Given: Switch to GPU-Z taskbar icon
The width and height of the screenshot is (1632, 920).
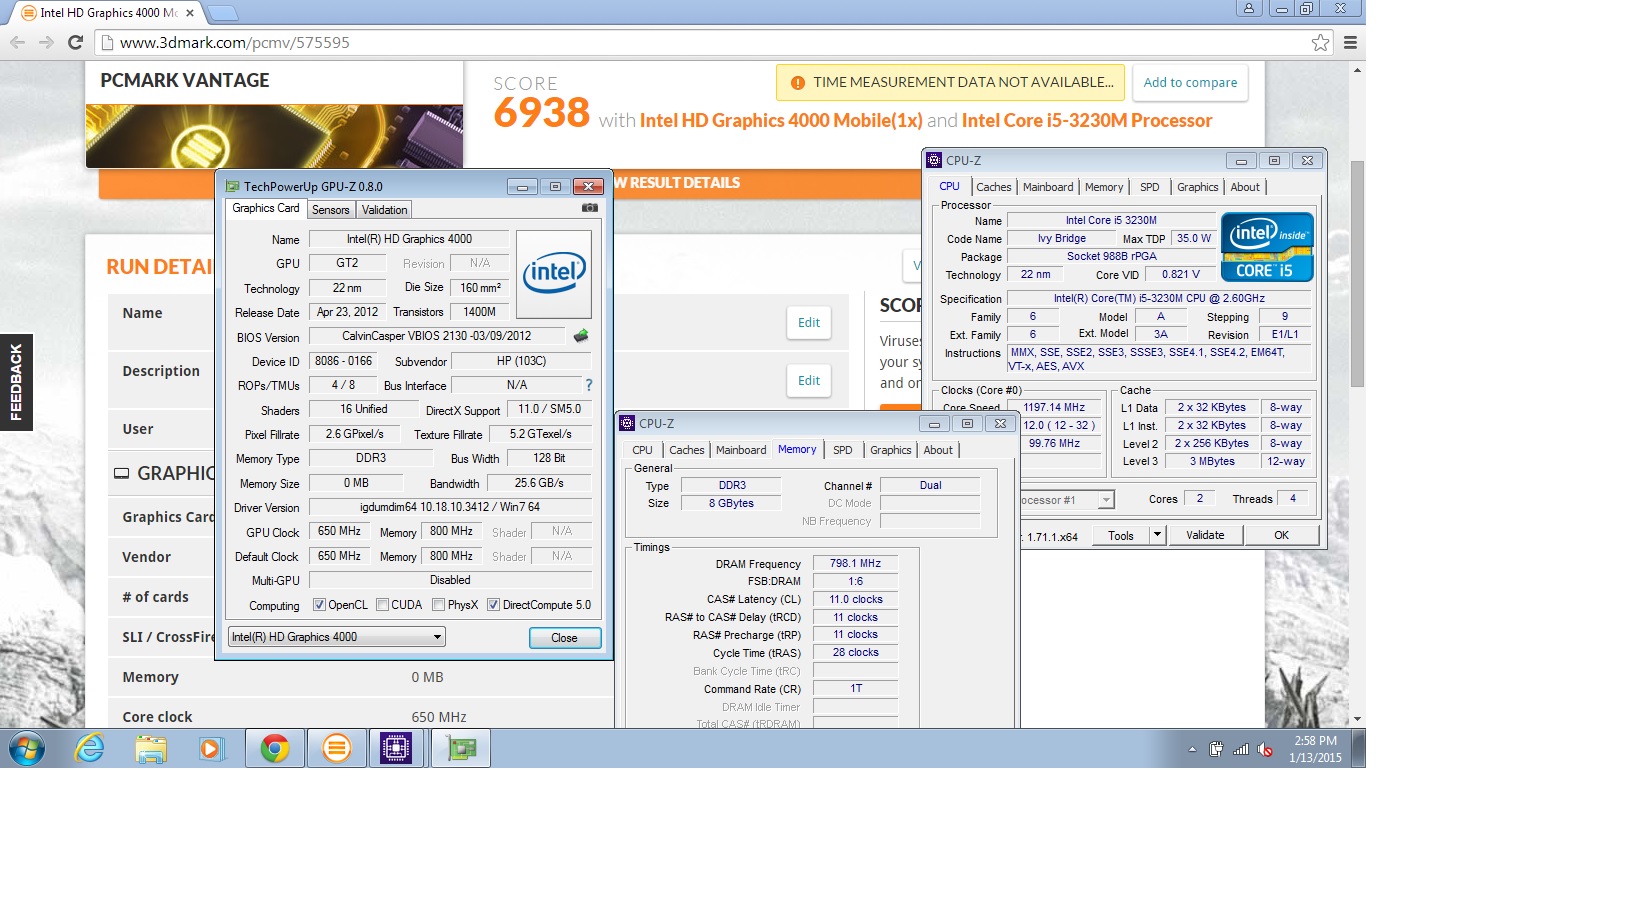Looking at the screenshot, I should click(x=461, y=748).
